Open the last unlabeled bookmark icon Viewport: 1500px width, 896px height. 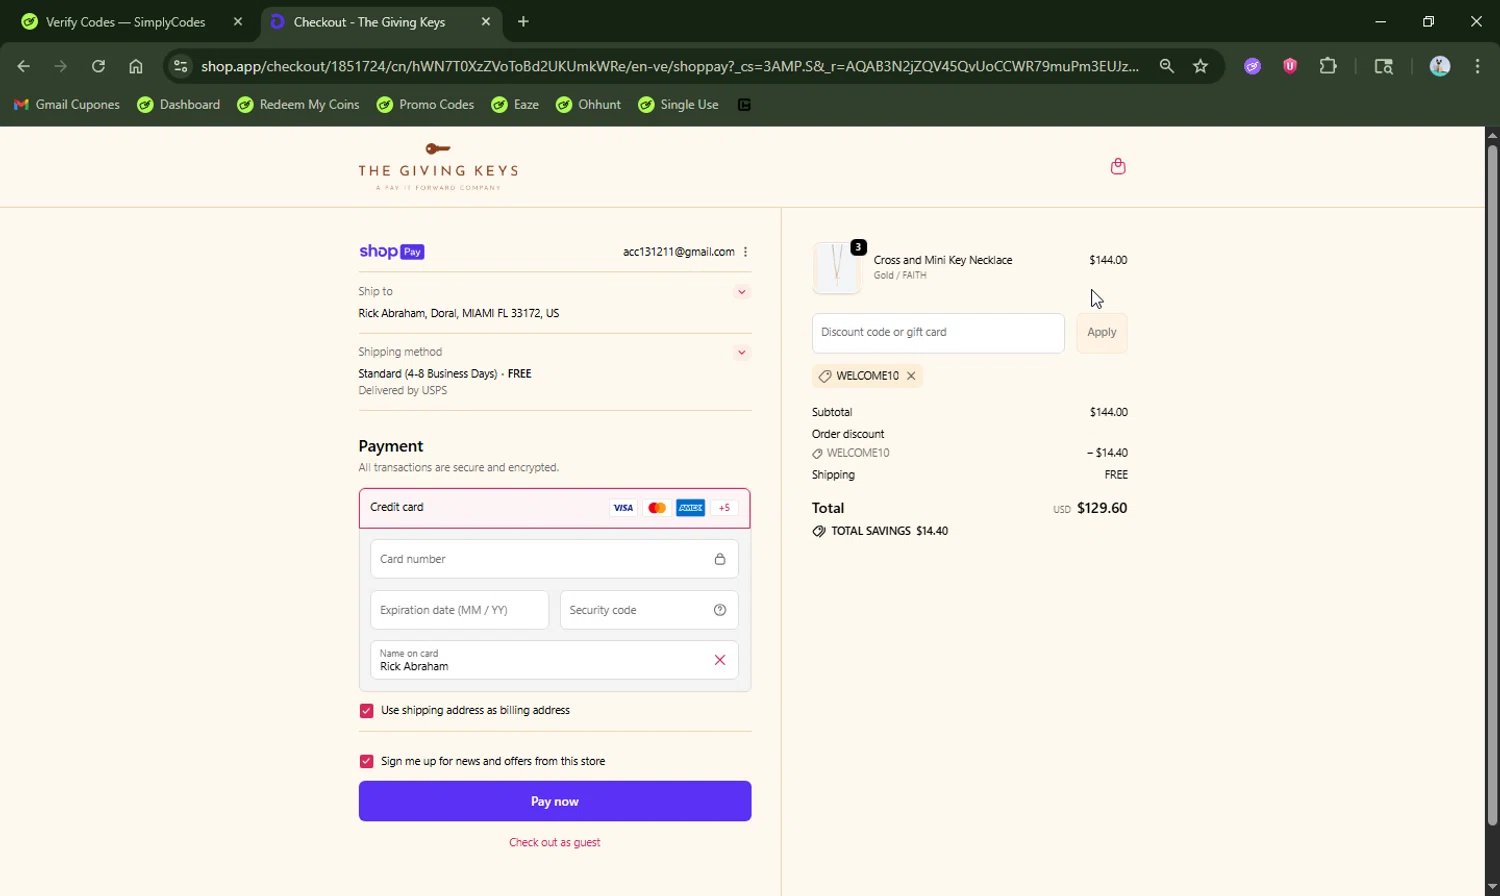tap(744, 105)
